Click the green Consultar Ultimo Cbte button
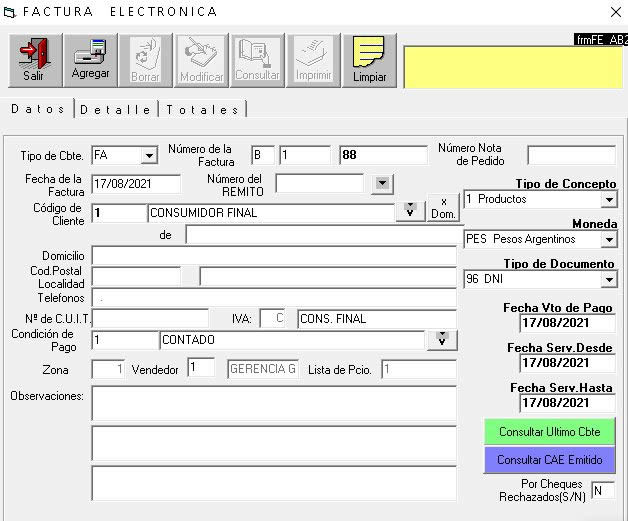This screenshot has width=628, height=521. pyautogui.click(x=548, y=432)
